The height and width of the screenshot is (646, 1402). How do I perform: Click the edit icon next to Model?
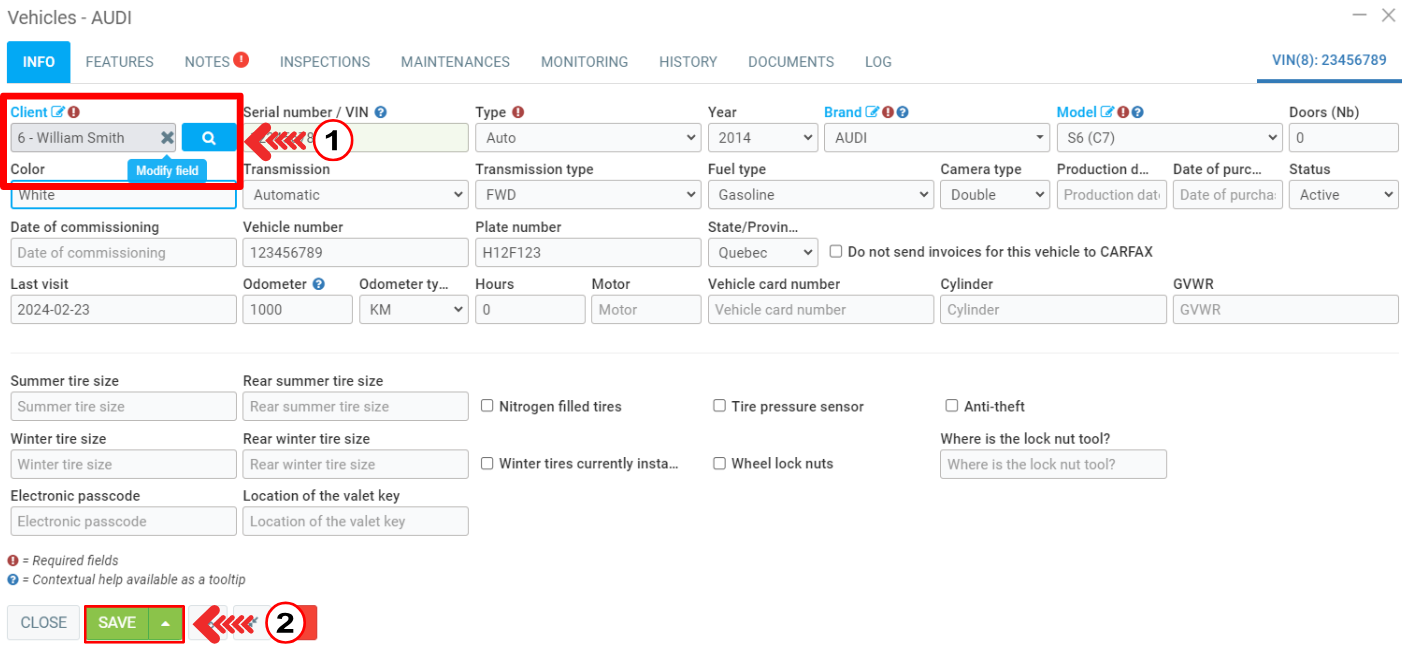pos(1107,112)
